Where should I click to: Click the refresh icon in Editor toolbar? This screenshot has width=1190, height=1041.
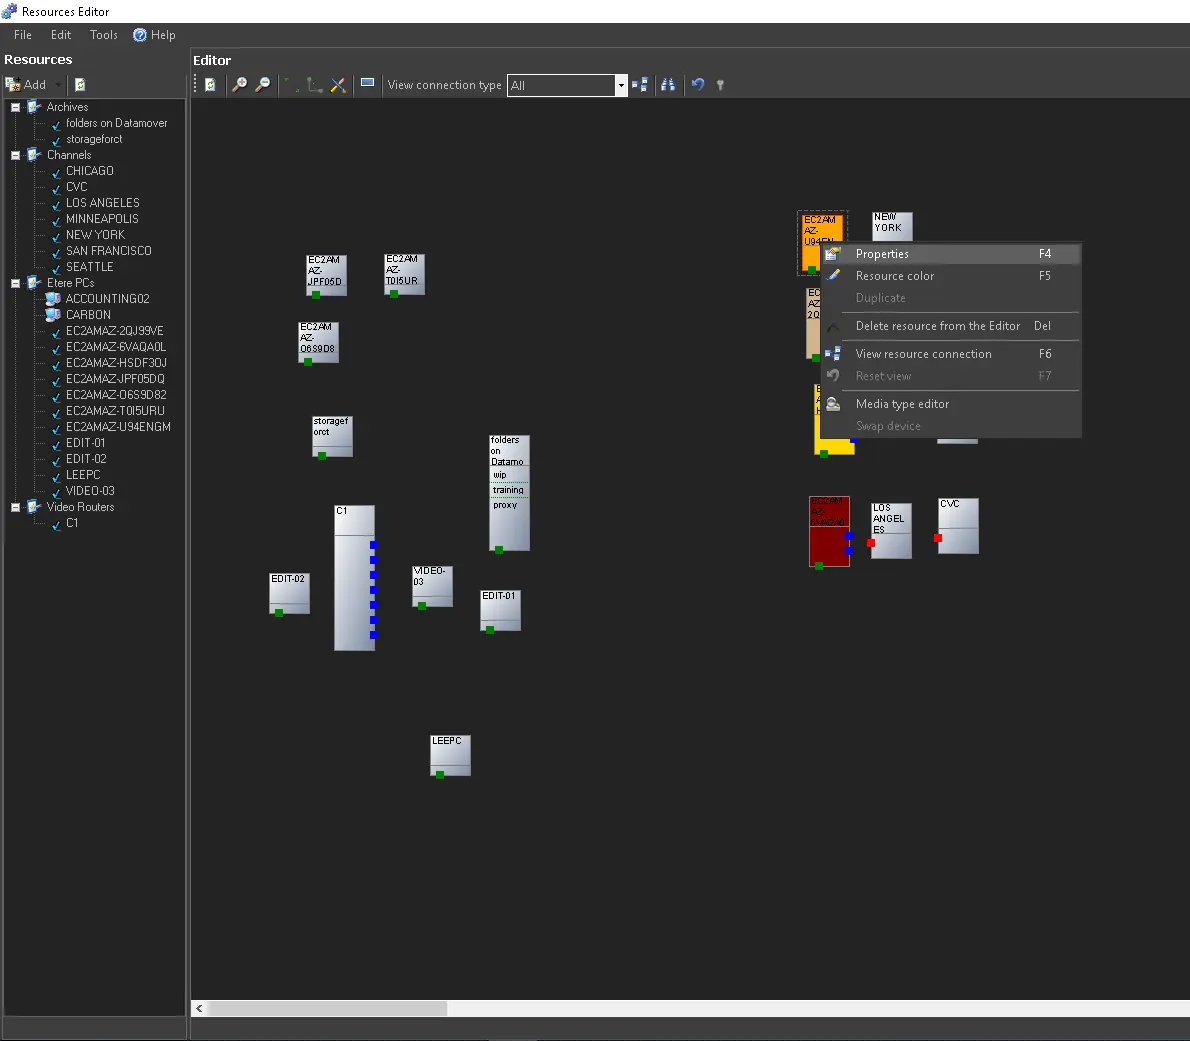tap(210, 85)
